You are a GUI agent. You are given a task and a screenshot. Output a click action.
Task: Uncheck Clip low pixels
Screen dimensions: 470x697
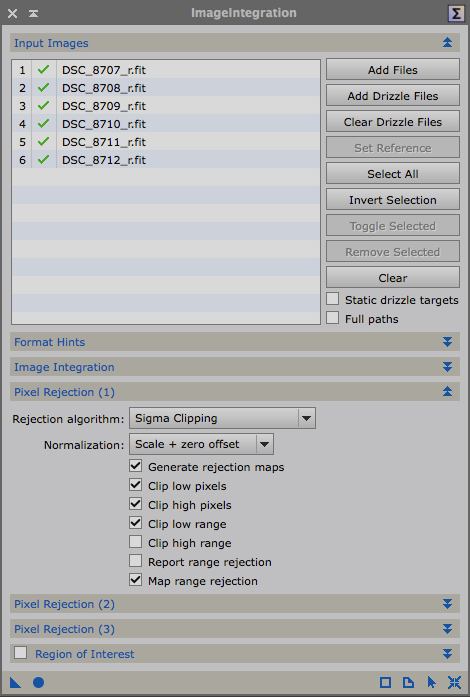pos(136,485)
